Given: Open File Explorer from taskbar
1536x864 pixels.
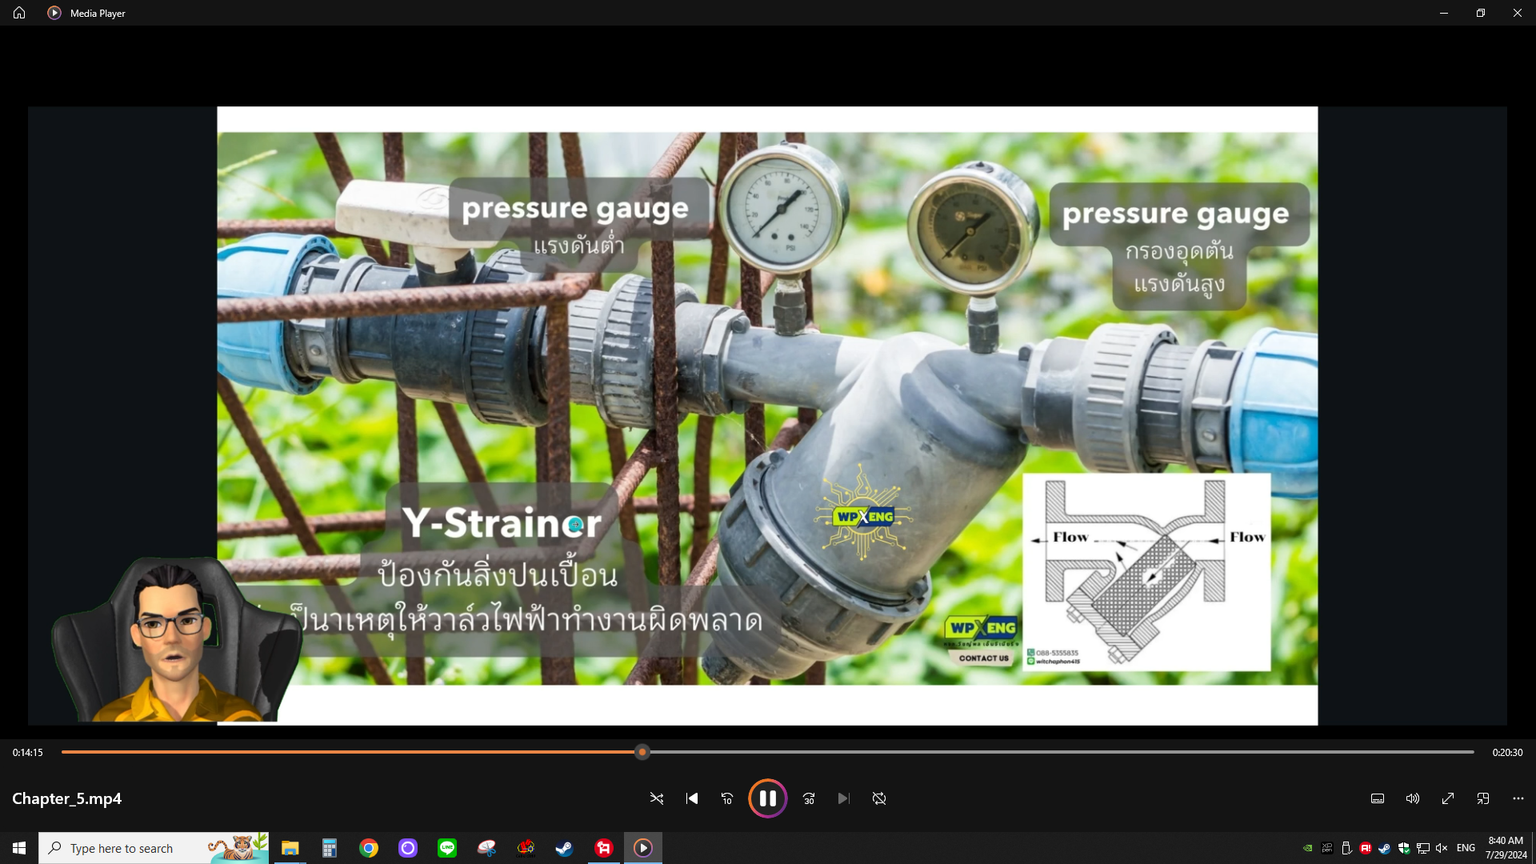Looking at the screenshot, I should pos(290,848).
